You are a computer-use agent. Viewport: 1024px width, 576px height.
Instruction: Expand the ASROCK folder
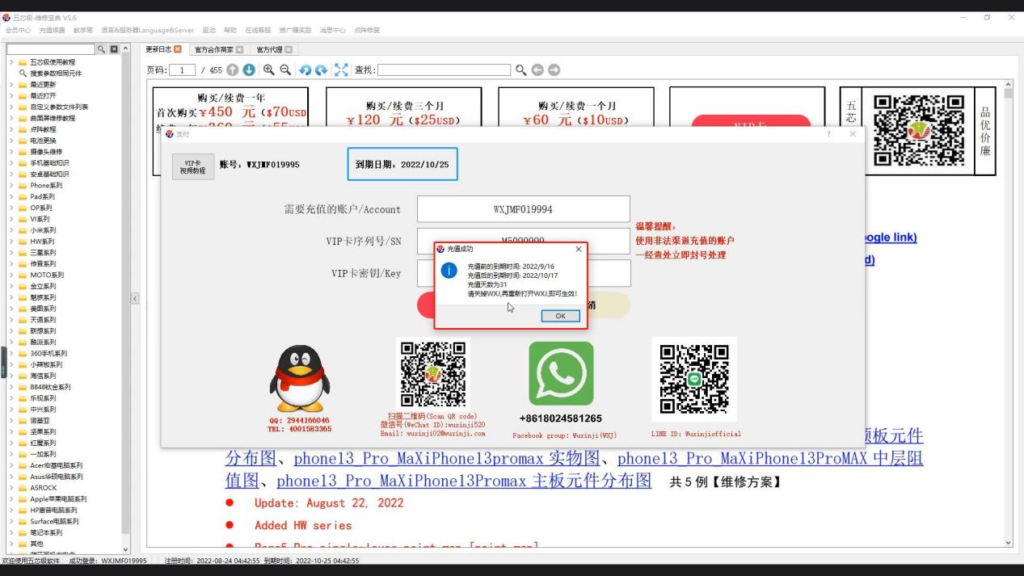[x=11, y=488]
